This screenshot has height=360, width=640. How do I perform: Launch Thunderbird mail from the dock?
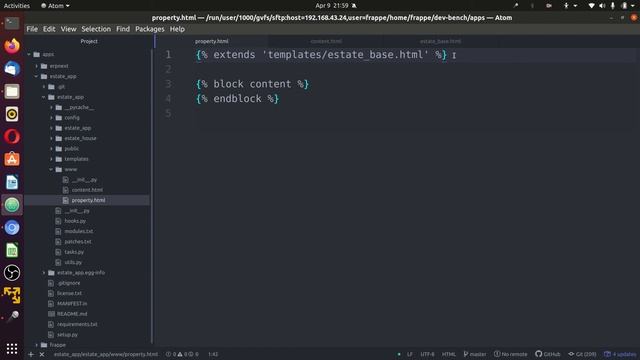[12, 69]
